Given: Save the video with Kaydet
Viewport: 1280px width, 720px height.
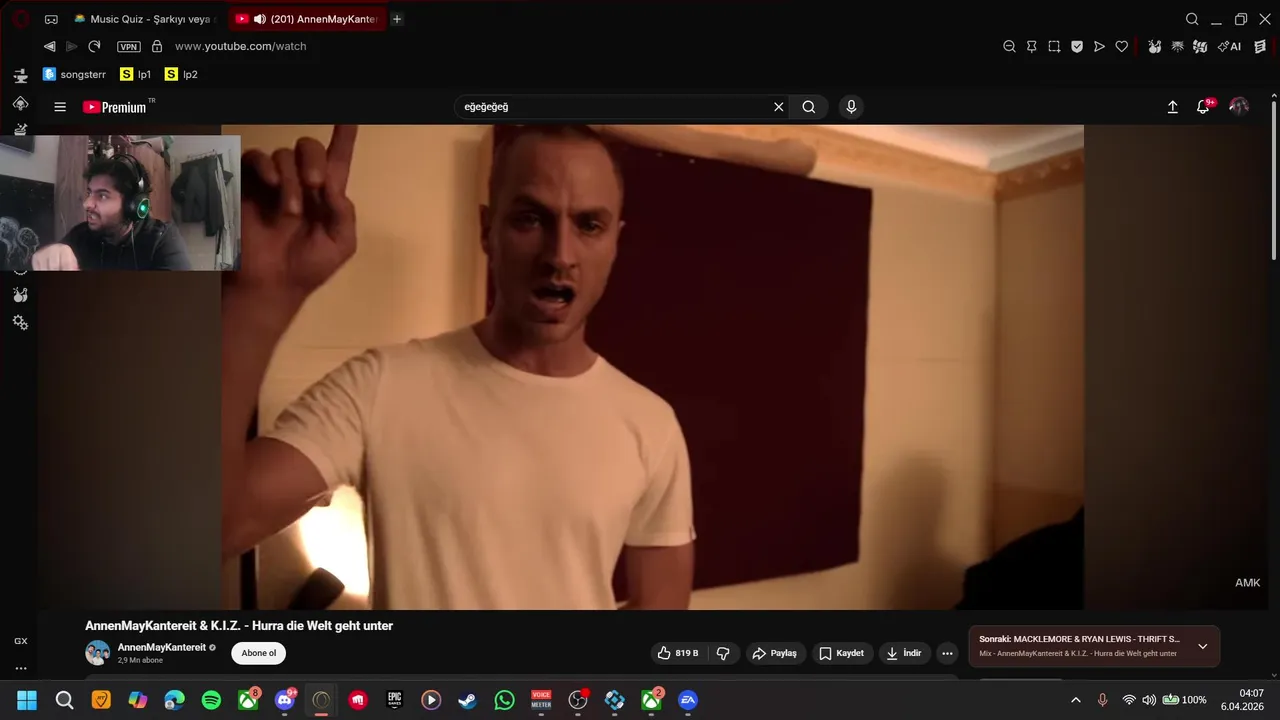Looking at the screenshot, I should pyautogui.click(x=842, y=653).
